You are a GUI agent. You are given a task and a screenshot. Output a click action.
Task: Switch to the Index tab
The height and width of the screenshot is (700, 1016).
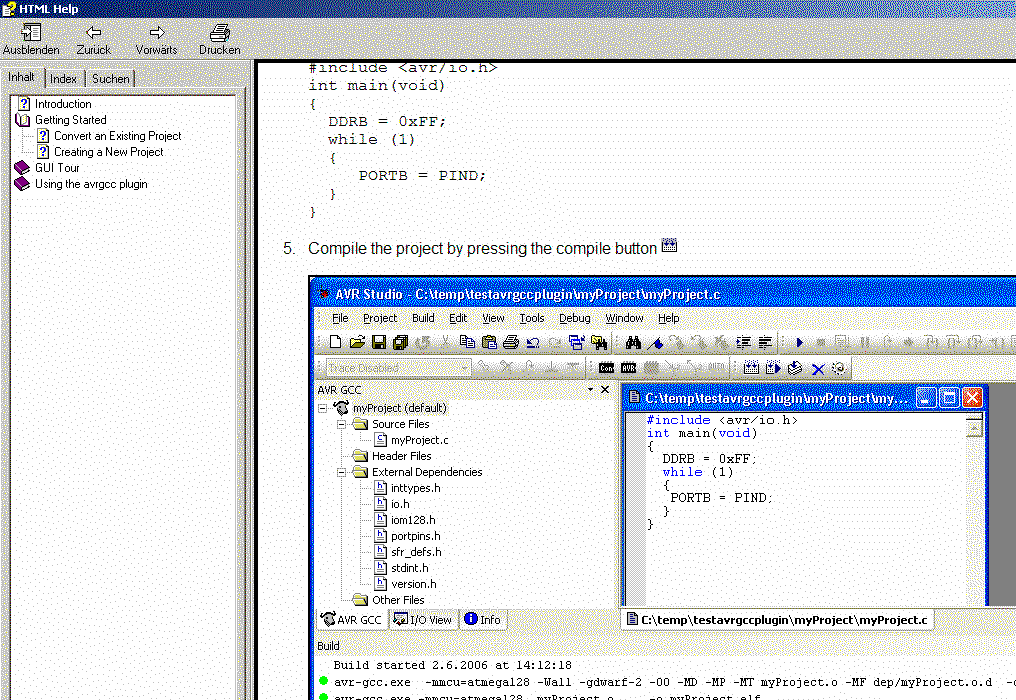coord(64,79)
